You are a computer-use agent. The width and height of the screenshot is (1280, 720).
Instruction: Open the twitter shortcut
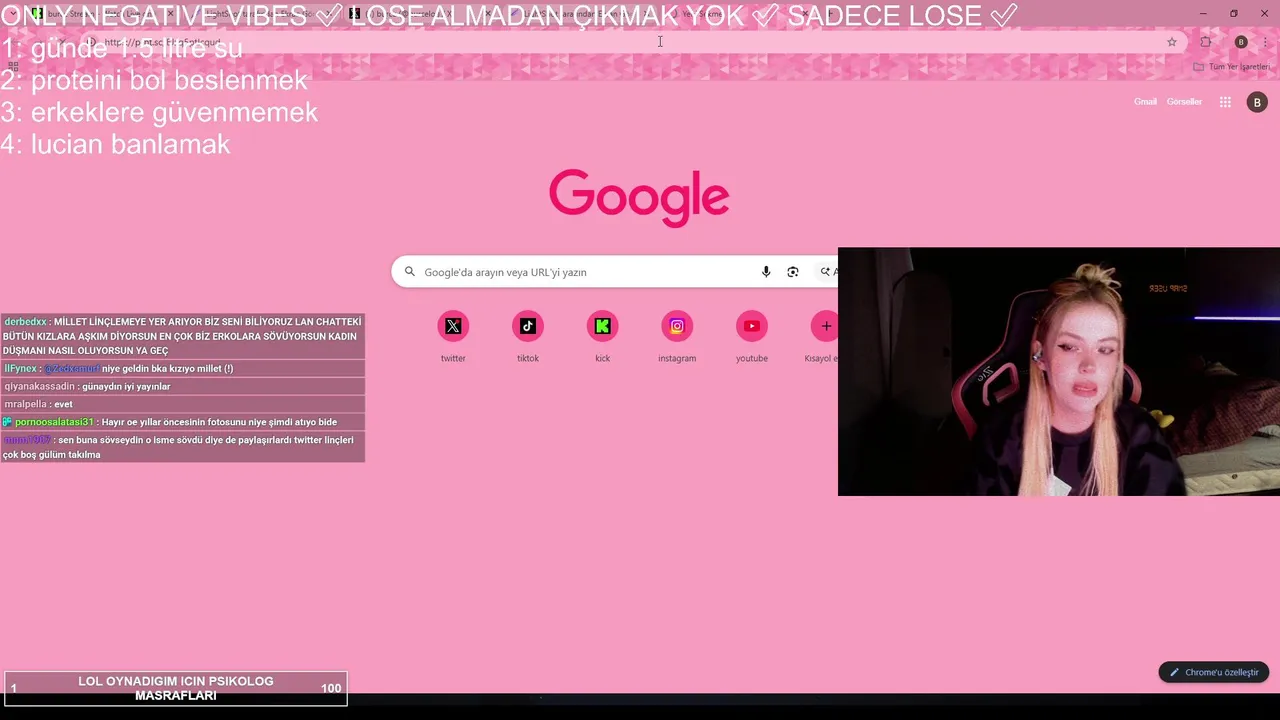pos(453,326)
